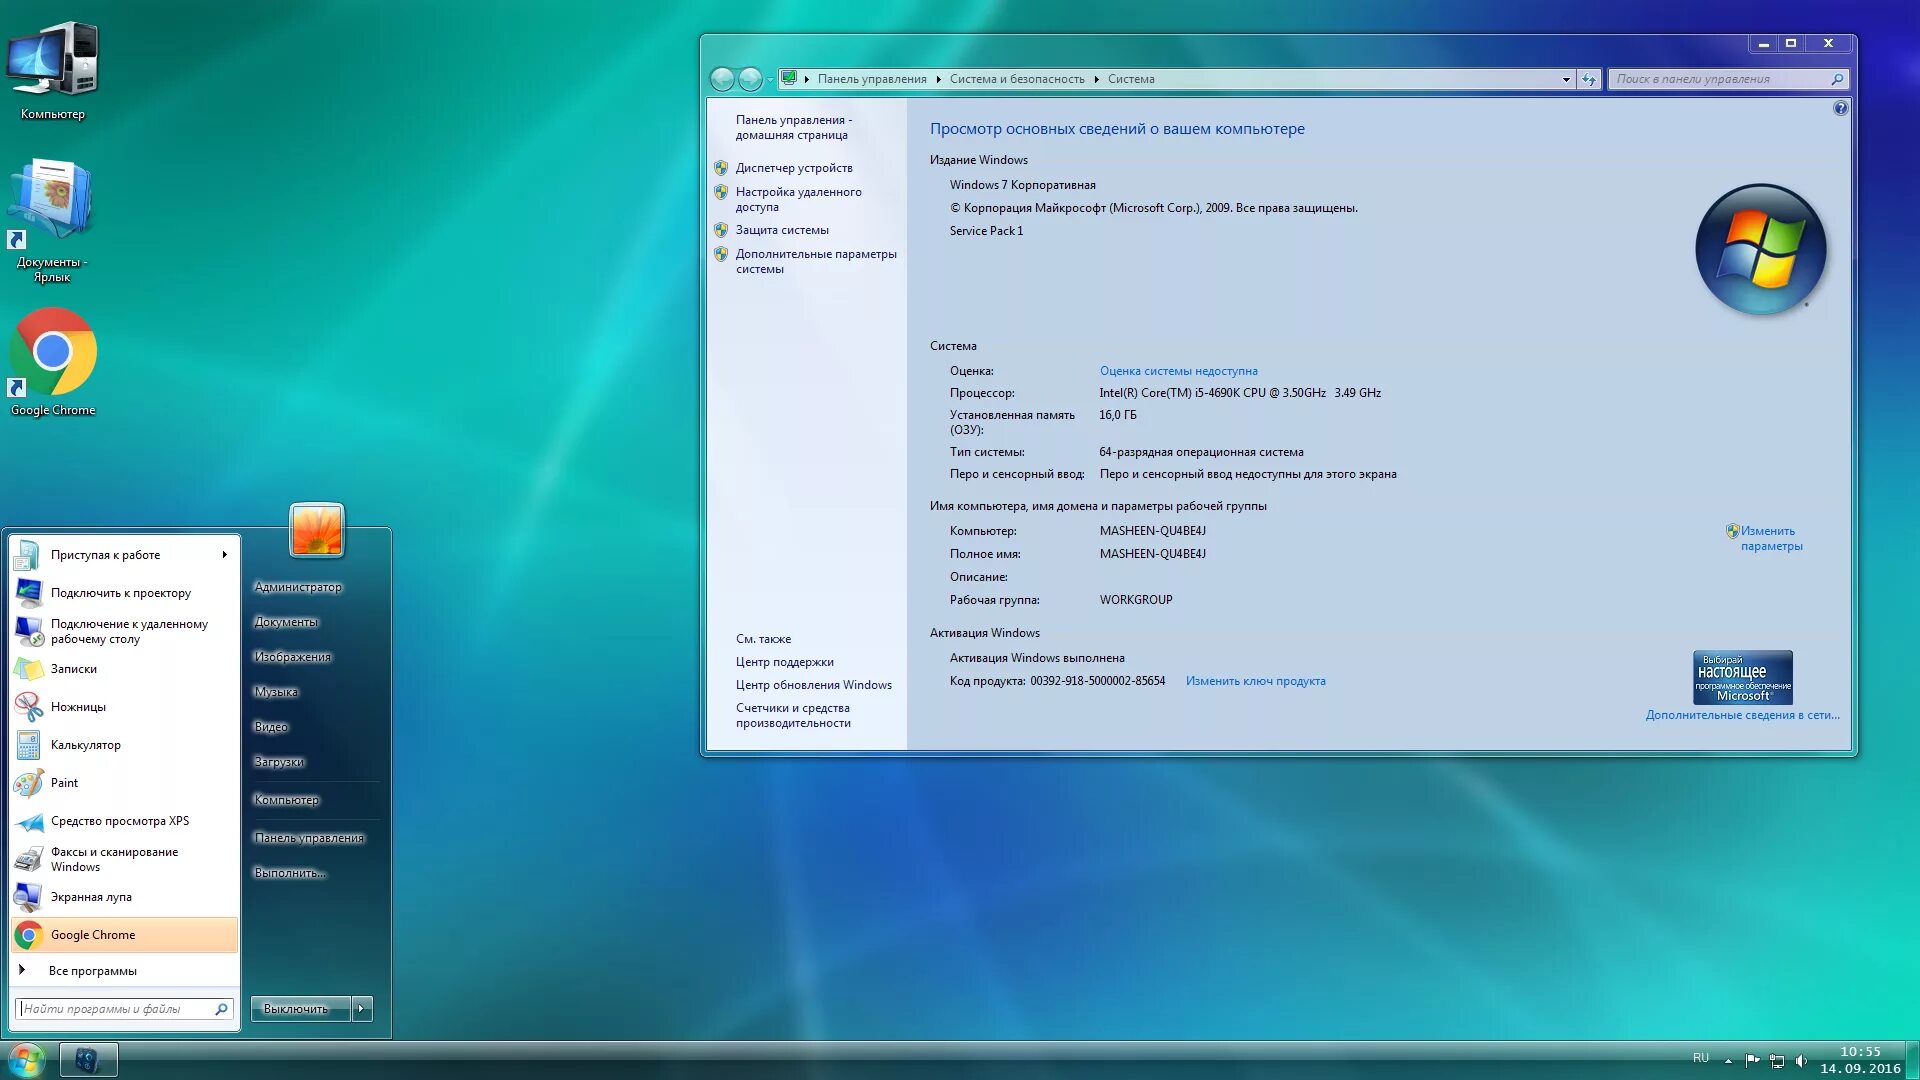Click the refresh button in address bar
Viewport: 1920px width, 1080px height.
(x=1589, y=79)
